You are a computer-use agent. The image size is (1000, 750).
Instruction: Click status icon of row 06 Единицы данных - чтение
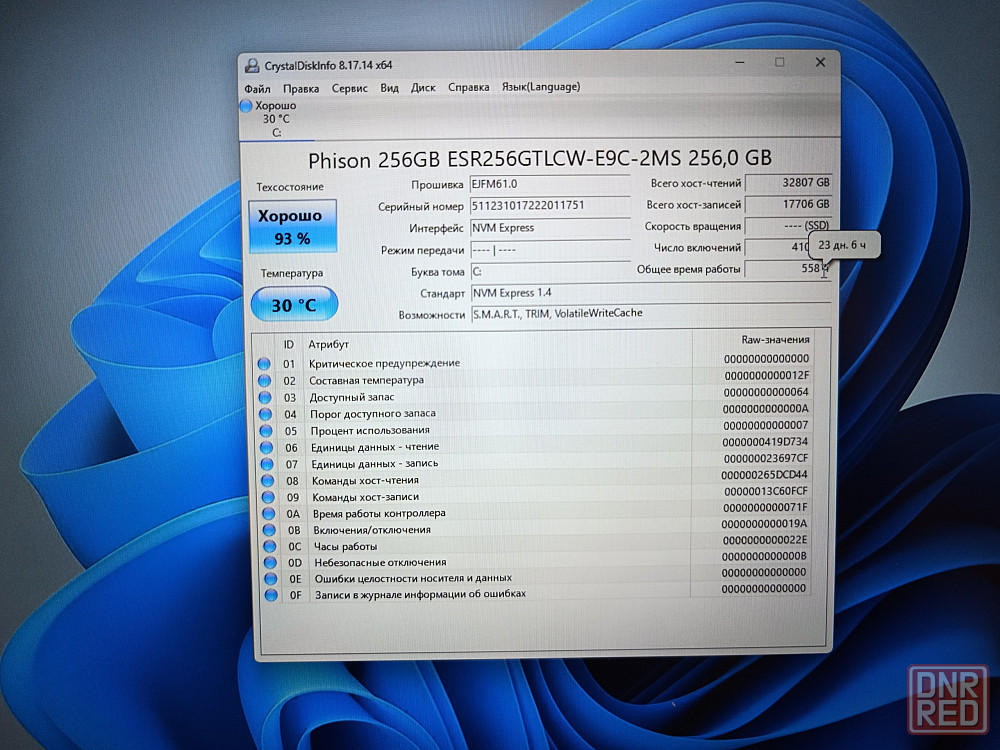pos(267,448)
